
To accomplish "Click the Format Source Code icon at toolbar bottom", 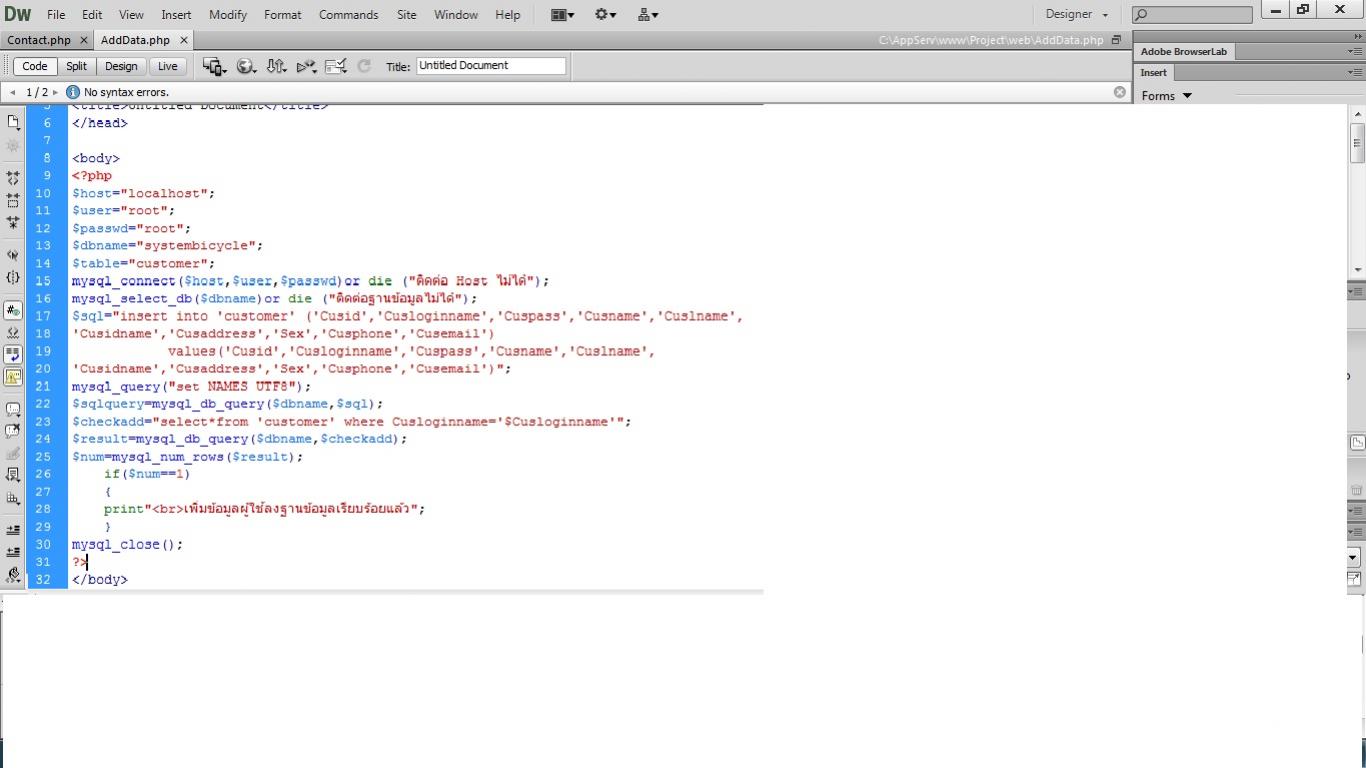I will pyautogui.click(x=13, y=575).
